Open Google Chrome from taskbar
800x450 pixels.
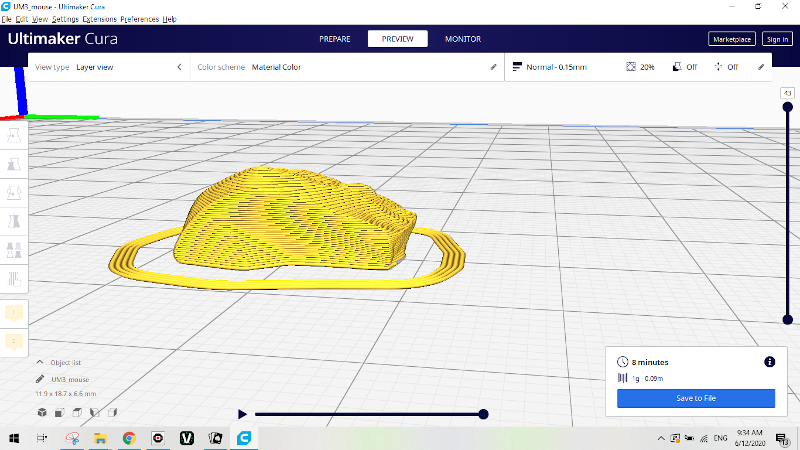129,438
